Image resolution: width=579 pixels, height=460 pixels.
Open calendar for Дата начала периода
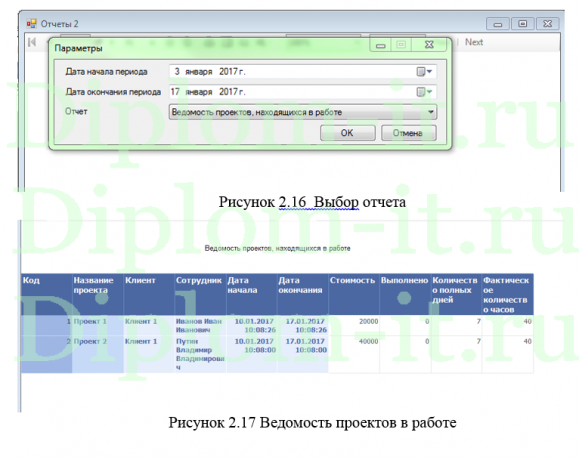pyautogui.click(x=424, y=71)
